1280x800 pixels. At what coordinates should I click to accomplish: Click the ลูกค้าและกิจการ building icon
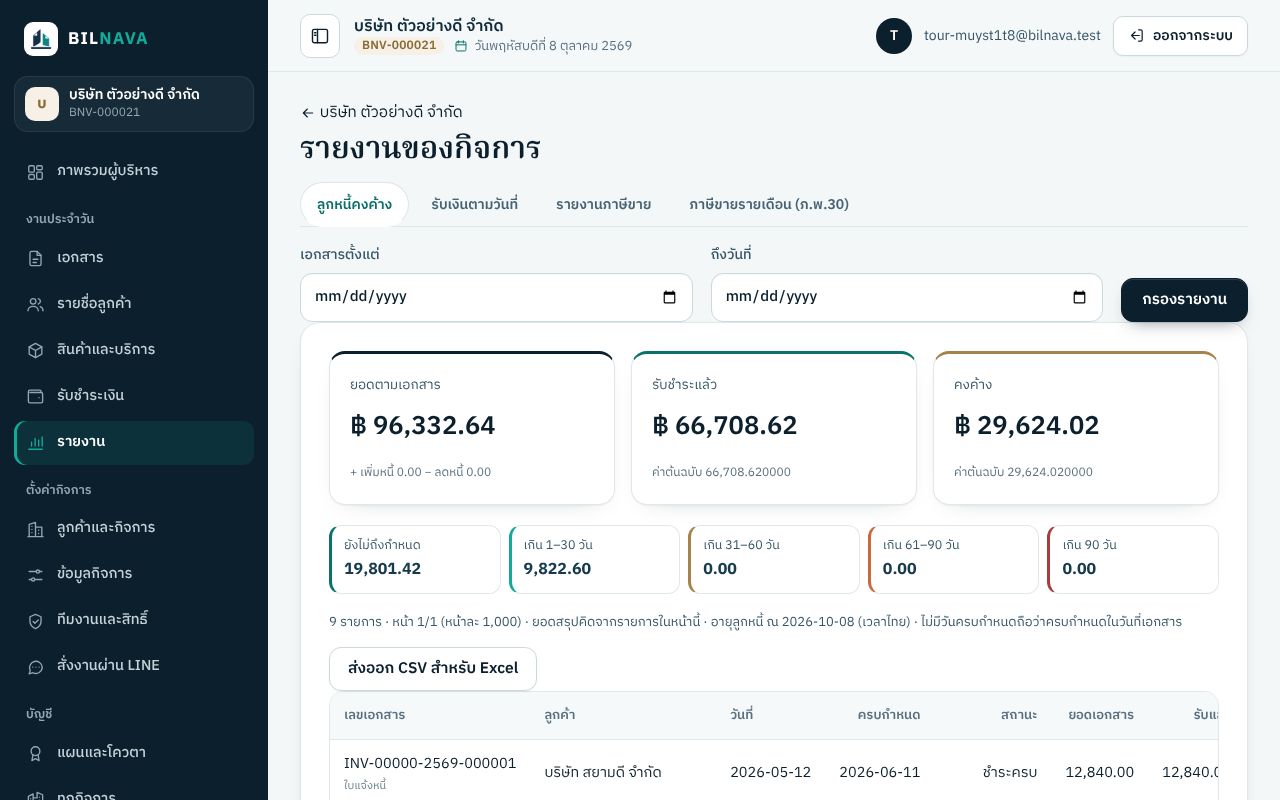click(36, 529)
